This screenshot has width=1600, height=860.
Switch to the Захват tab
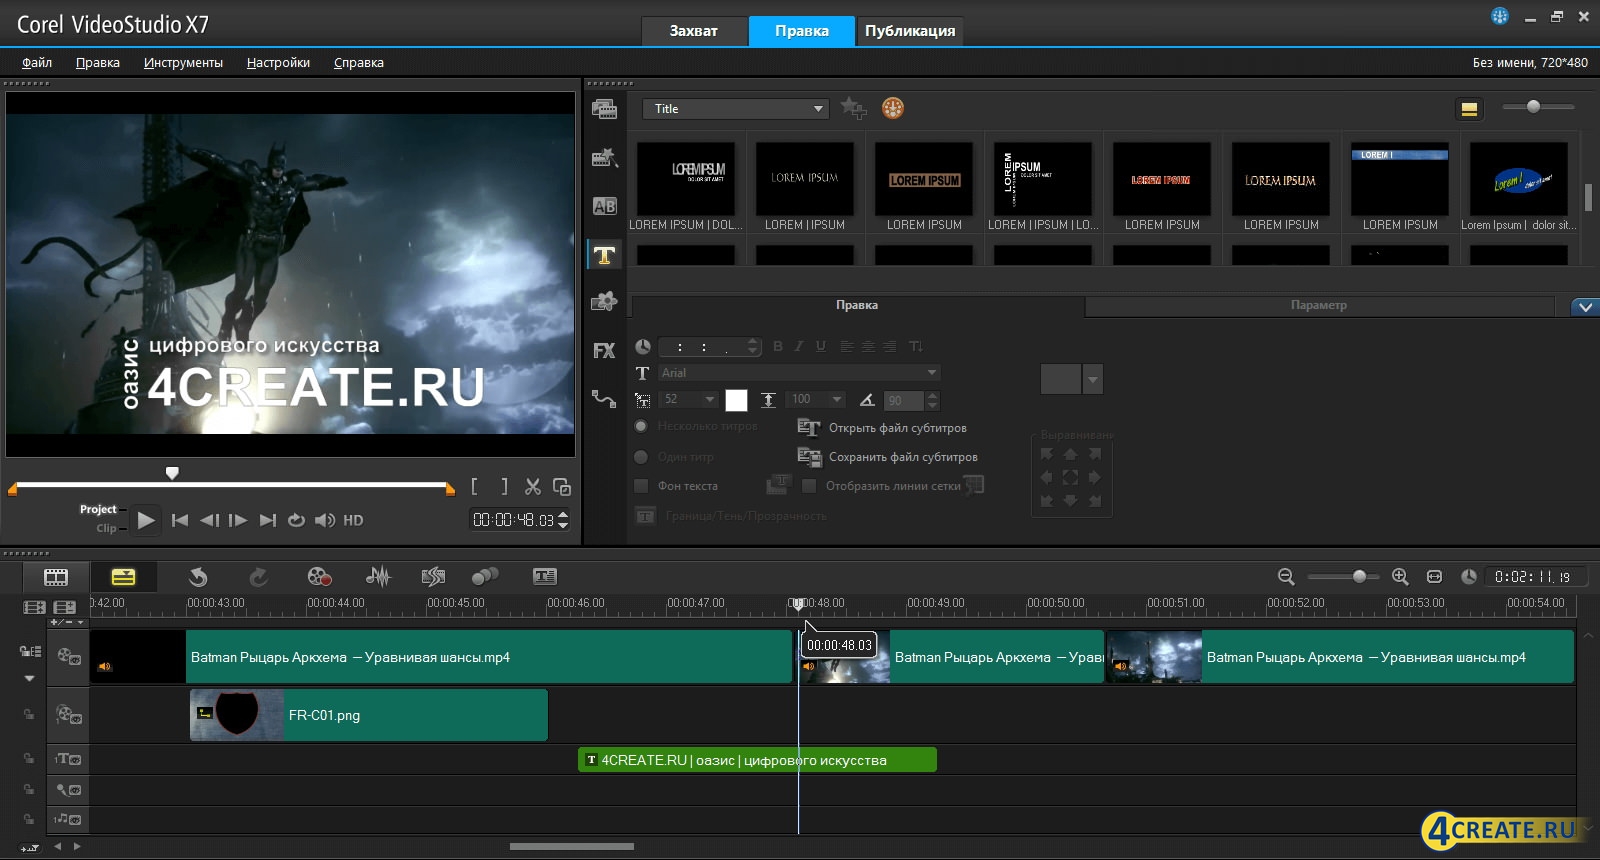(694, 31)
